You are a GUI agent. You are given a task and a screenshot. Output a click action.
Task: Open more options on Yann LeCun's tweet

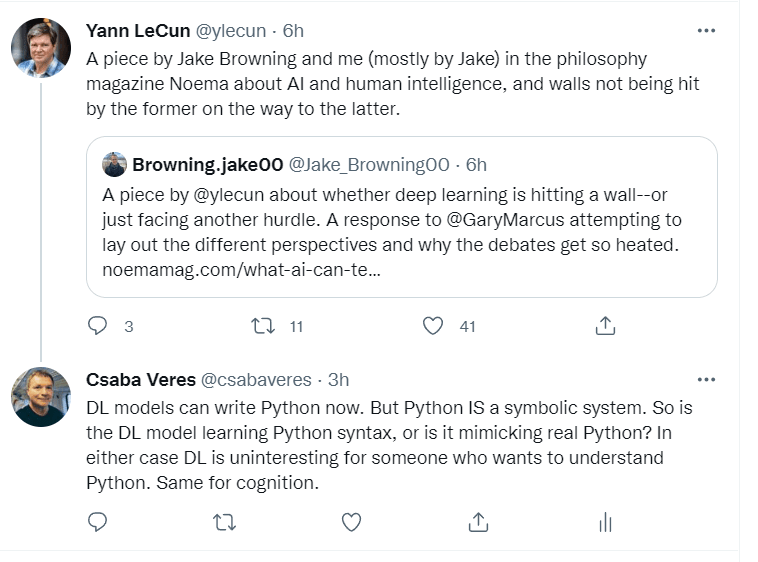coord(706,31)
